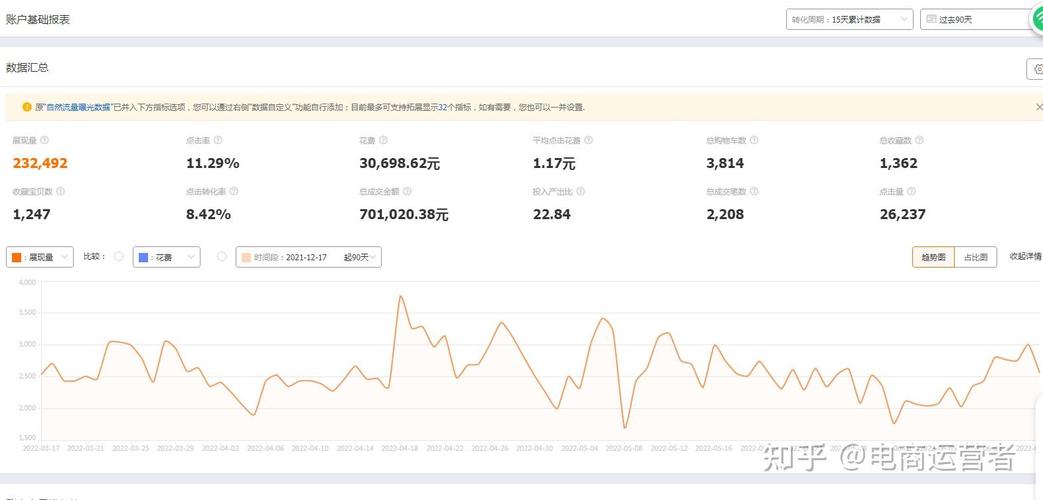Screen dimensions: 1043x500
Task: Switch to 趋势图 chart view
Action: (933, 257)
